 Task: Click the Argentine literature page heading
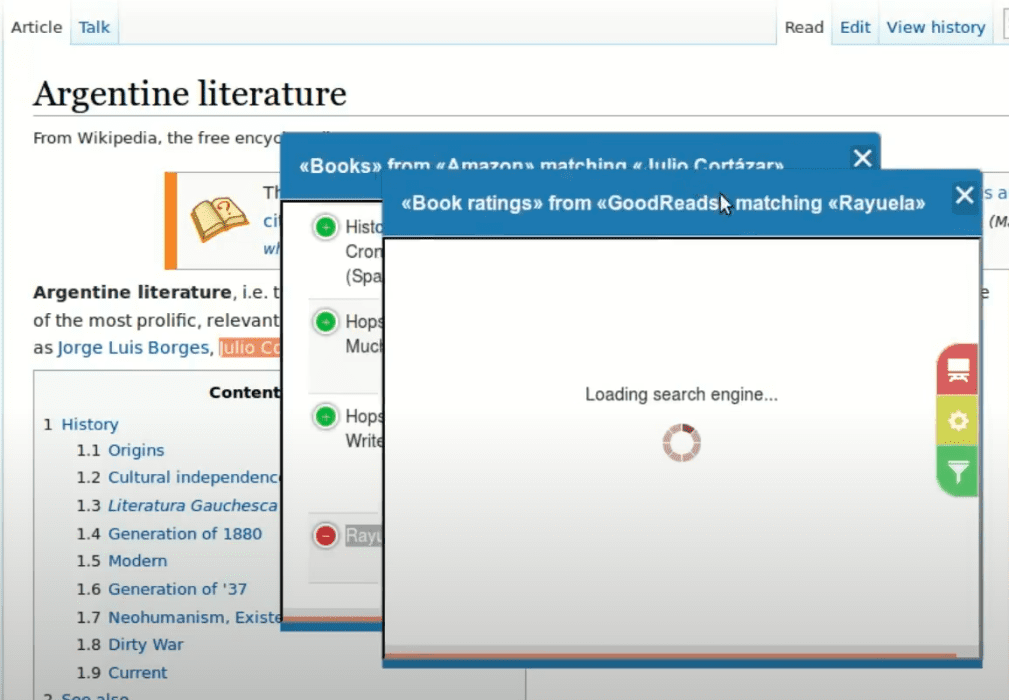coord(190,94)
